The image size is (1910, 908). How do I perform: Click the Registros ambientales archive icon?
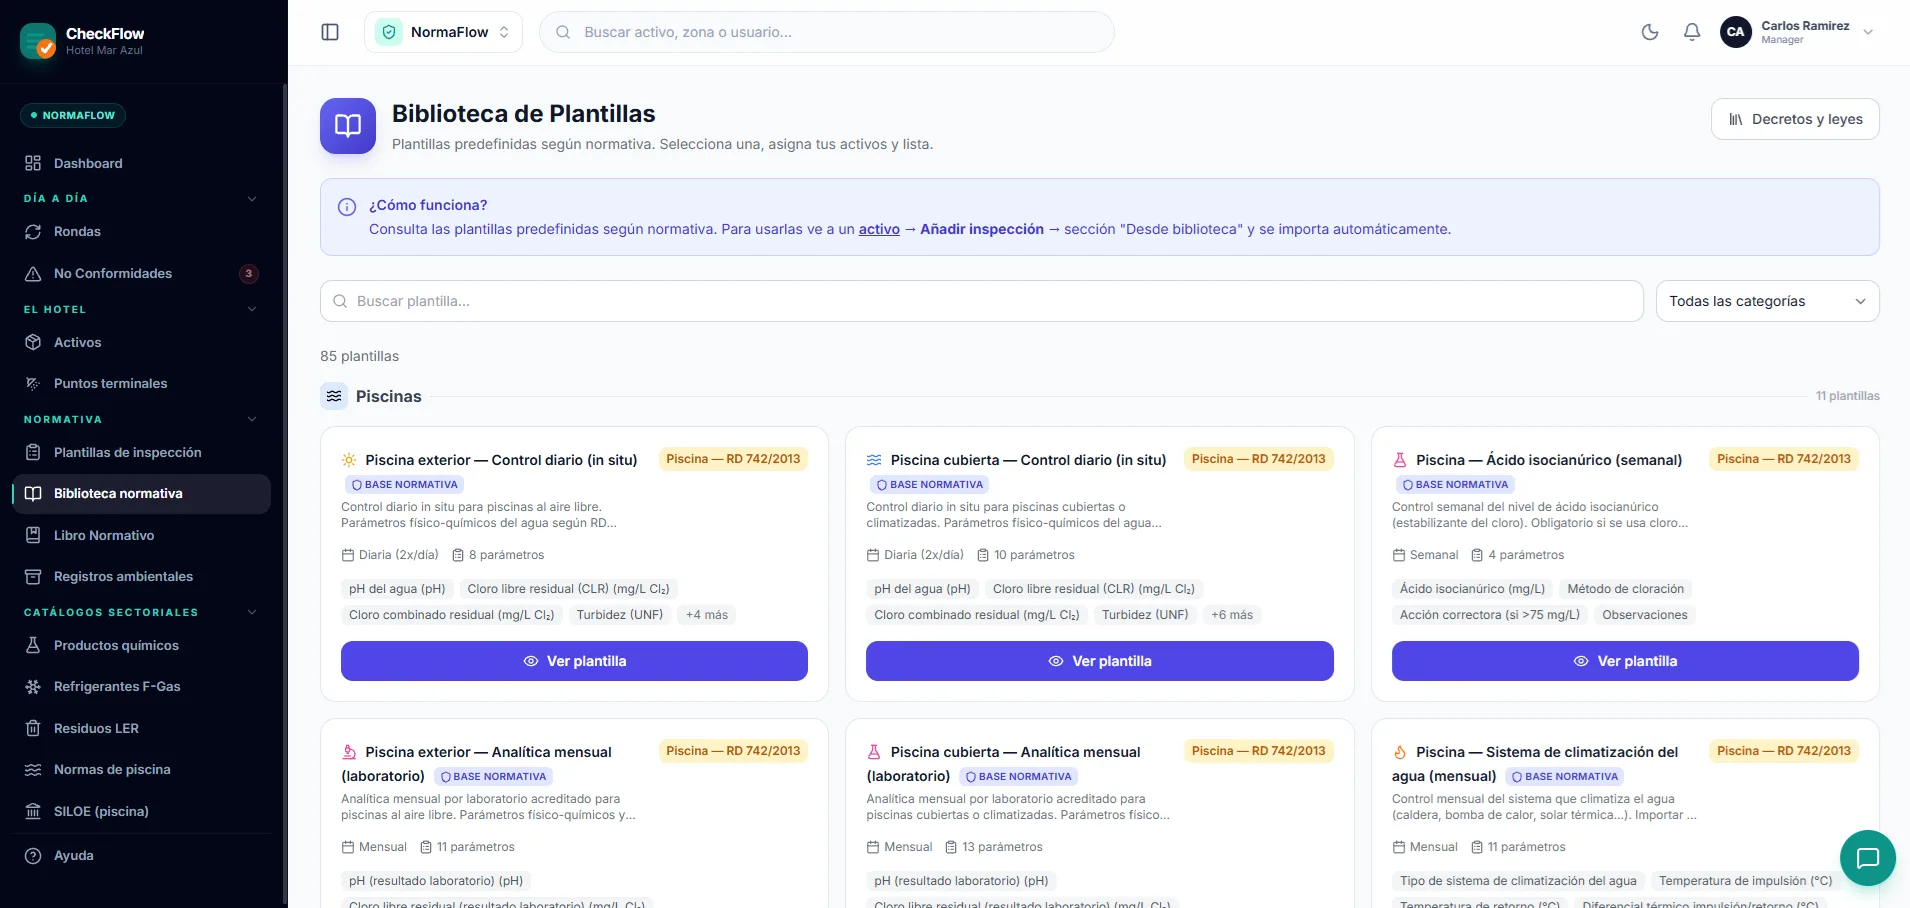coord(33,576)
